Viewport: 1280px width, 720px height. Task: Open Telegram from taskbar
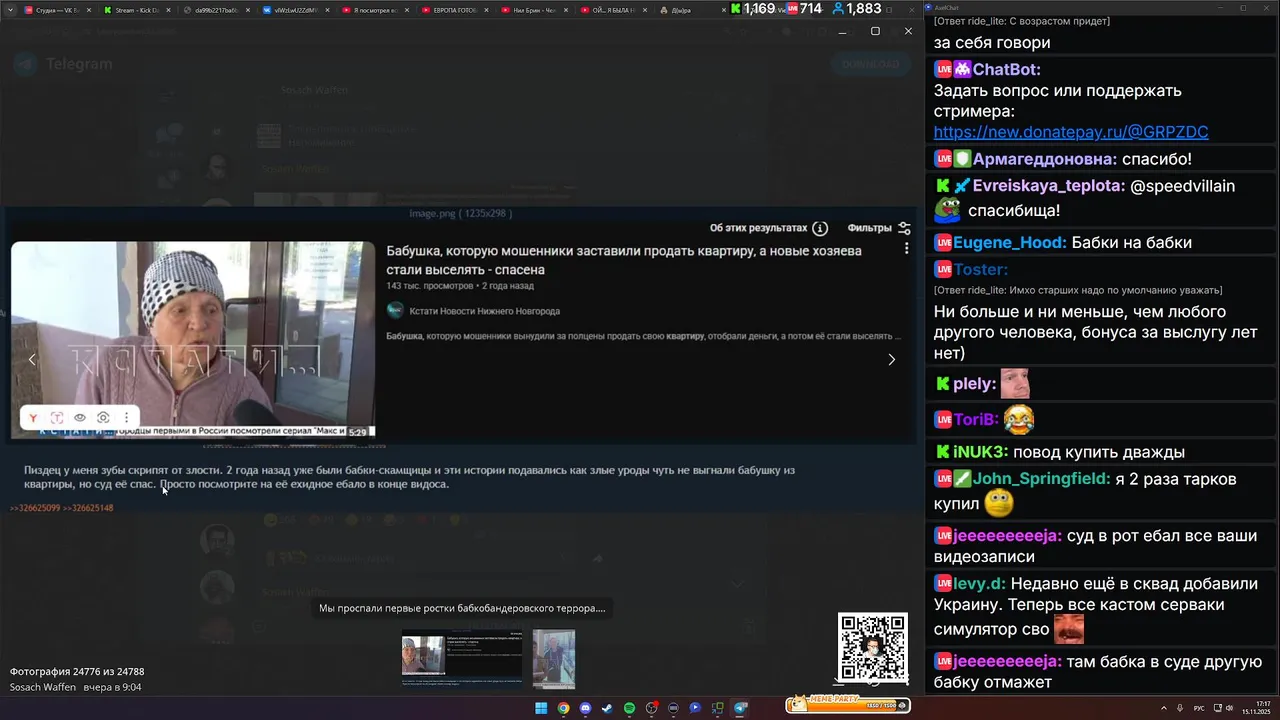(740, 708)
